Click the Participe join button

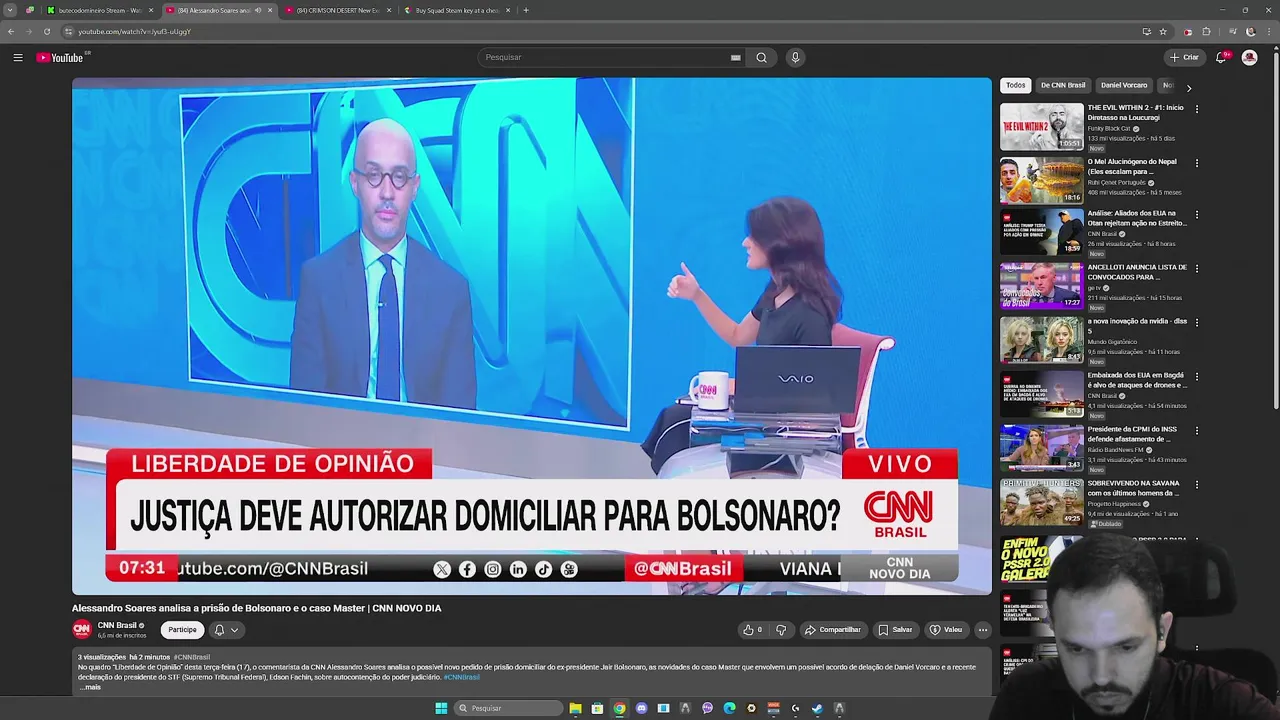[x=182, y=630]
